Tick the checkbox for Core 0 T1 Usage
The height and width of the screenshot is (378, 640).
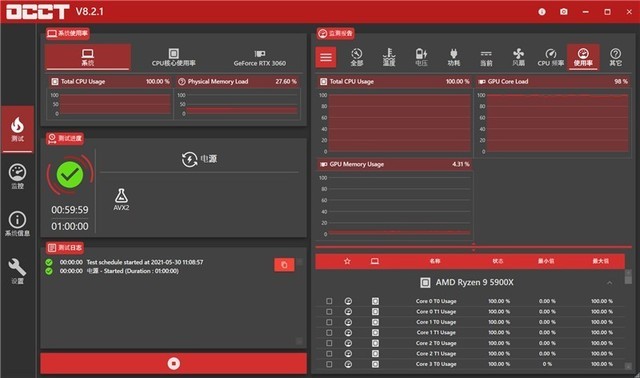(x=329, y=311)
